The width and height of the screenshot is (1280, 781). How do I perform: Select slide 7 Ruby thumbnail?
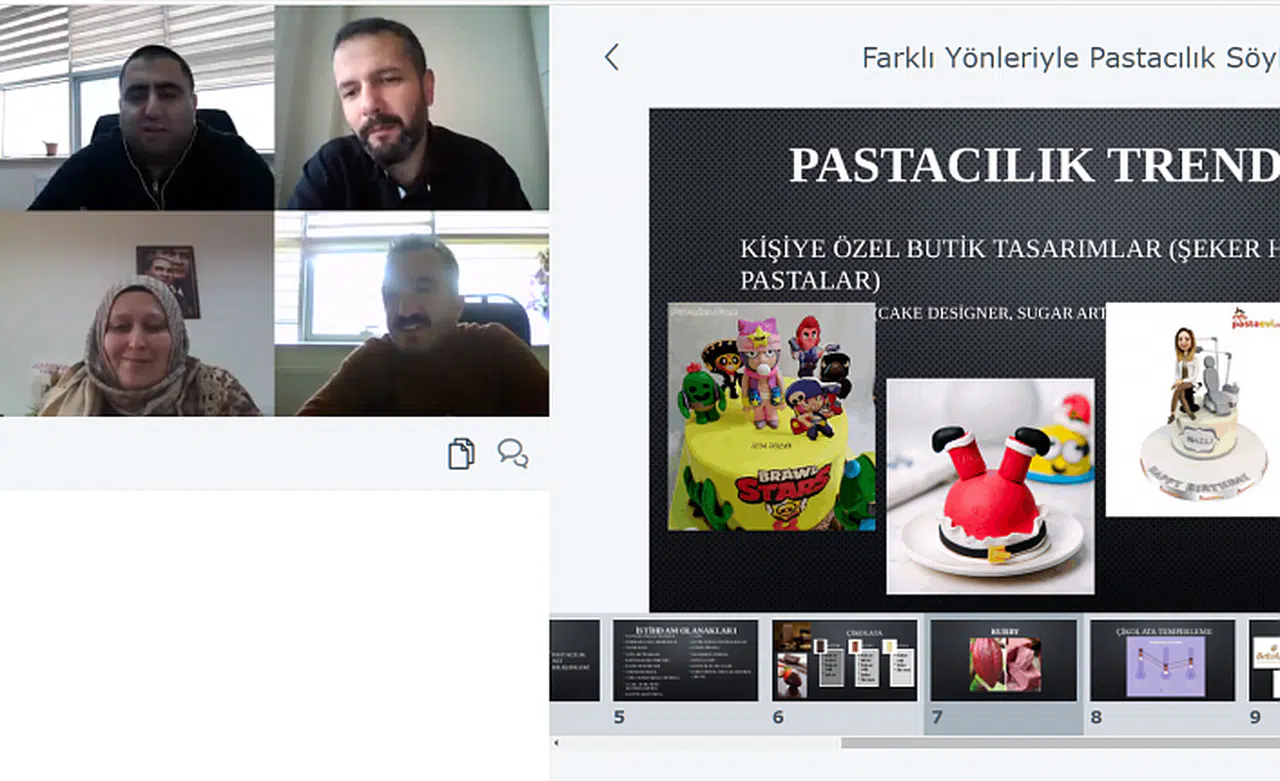1004,660
